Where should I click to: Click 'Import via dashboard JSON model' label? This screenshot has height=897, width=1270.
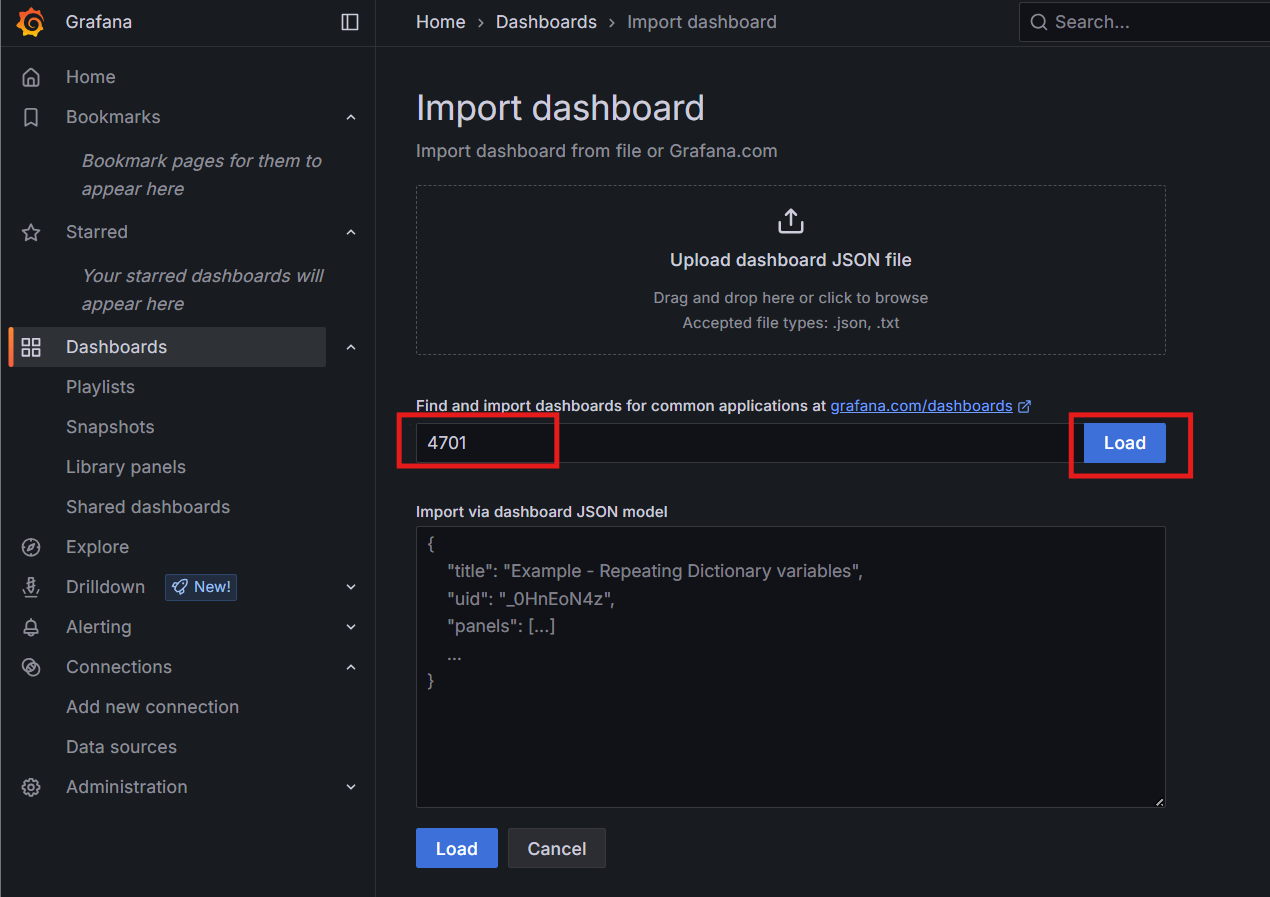(x=542, y=512)
